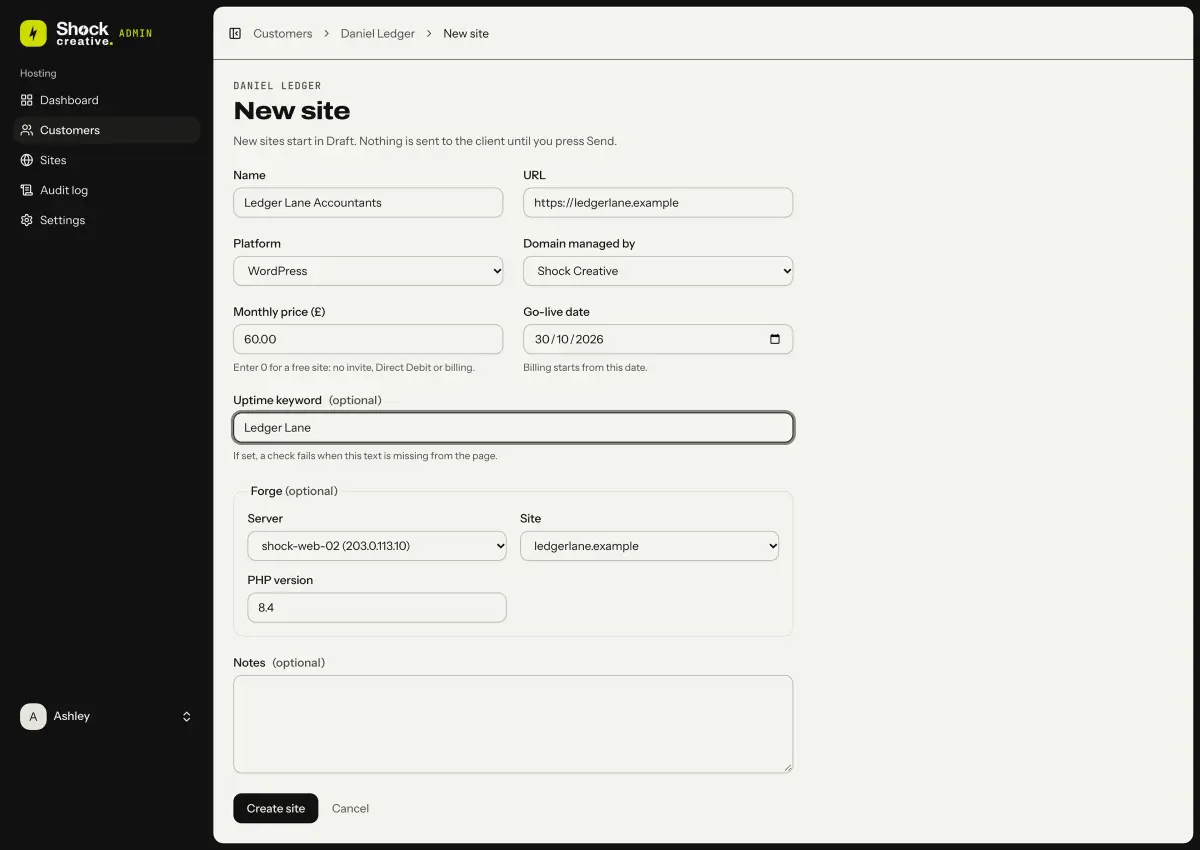Click inside the Notes textarea
1200x850 pixels.
[513, 724]
